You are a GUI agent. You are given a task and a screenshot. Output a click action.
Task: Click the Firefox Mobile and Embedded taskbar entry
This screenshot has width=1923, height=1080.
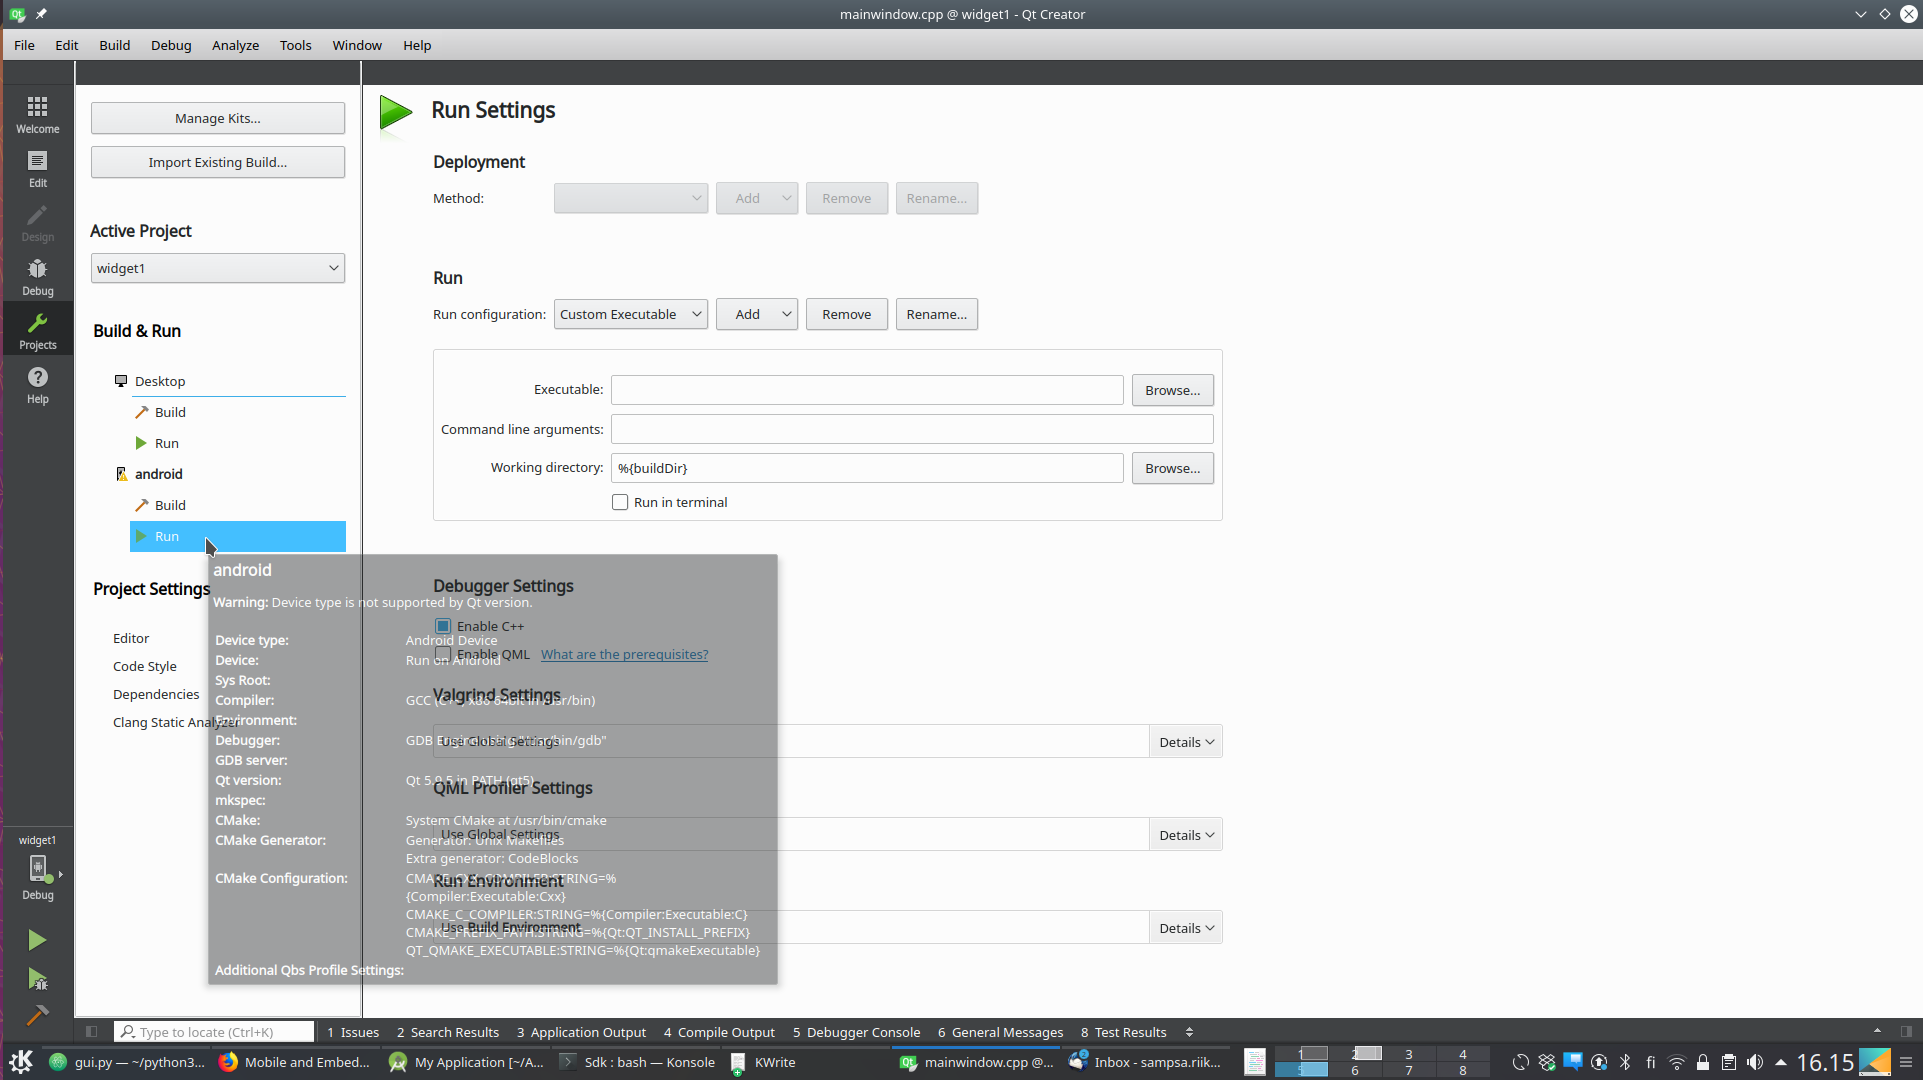point(295,1062)
